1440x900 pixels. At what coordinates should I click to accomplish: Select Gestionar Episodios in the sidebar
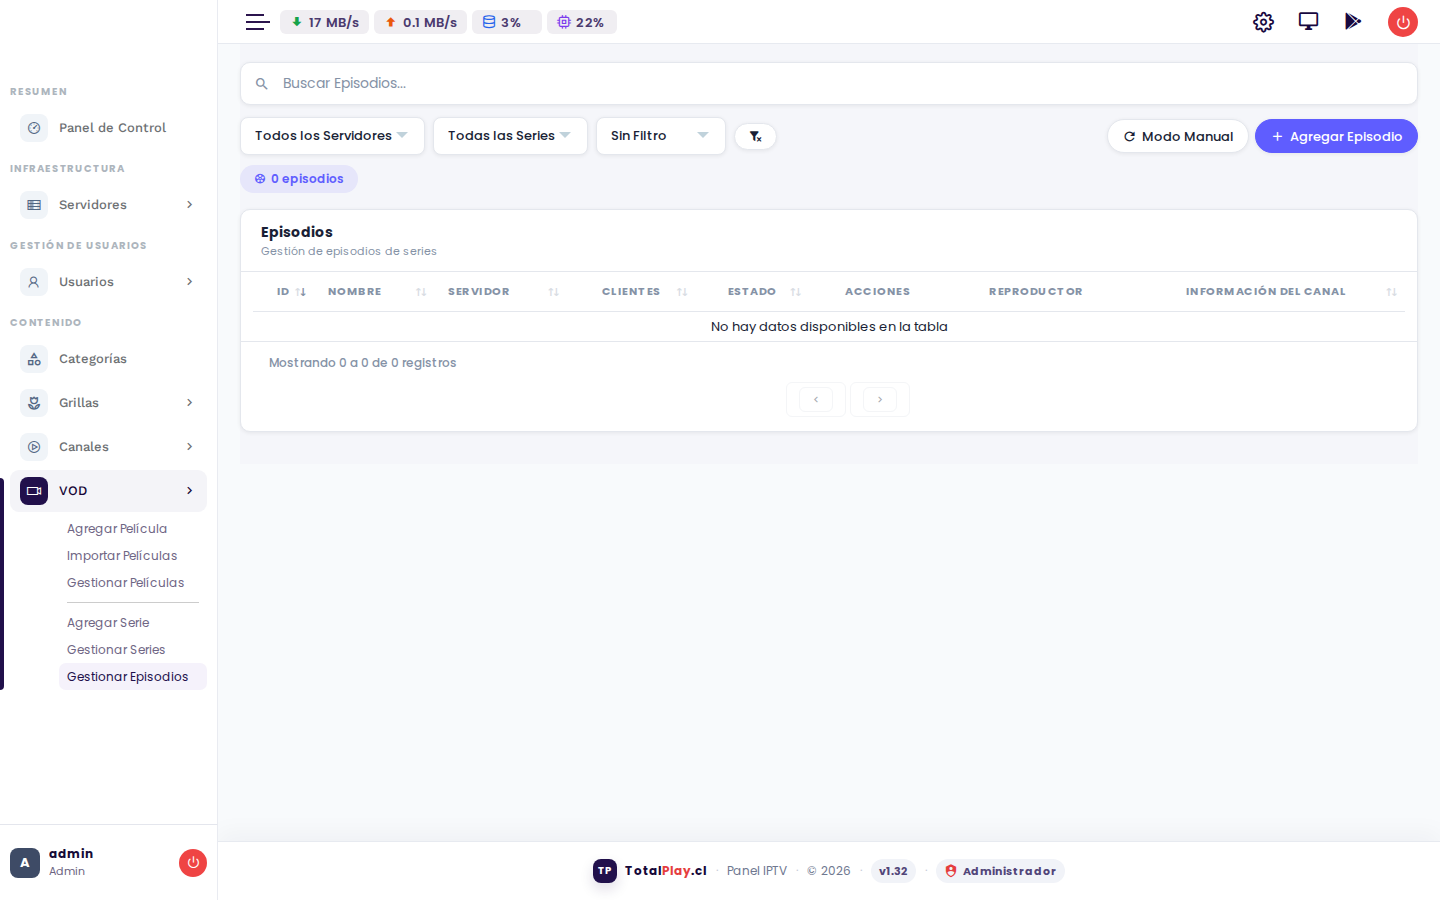(x=133, y=677)
